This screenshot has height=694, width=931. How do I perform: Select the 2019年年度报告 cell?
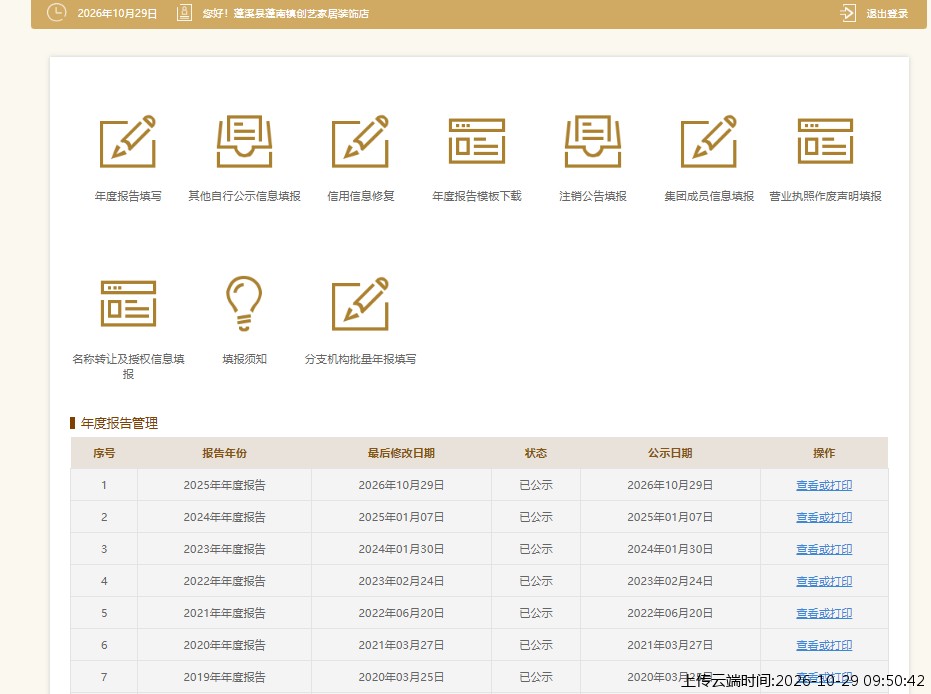(224, 677)
